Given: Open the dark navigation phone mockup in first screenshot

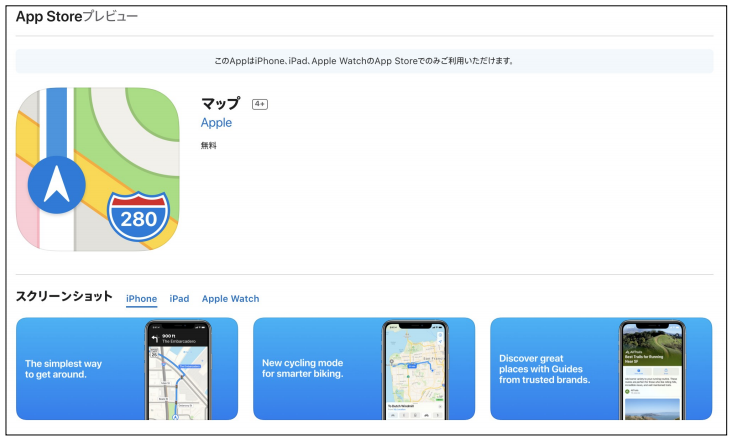Looking at the screenshot, I should point(179,370).
